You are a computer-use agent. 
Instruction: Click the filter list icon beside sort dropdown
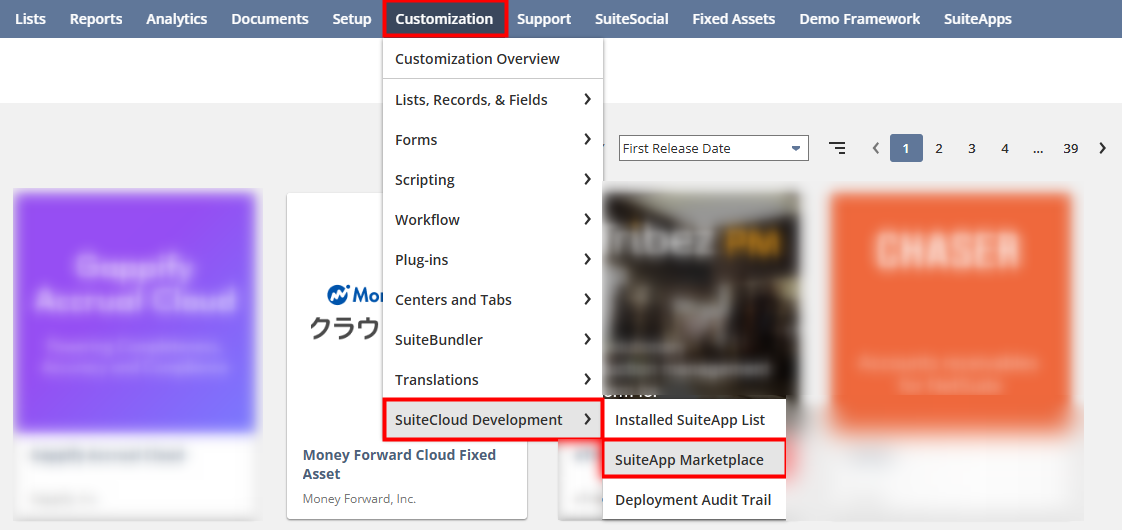pos(837,148)
